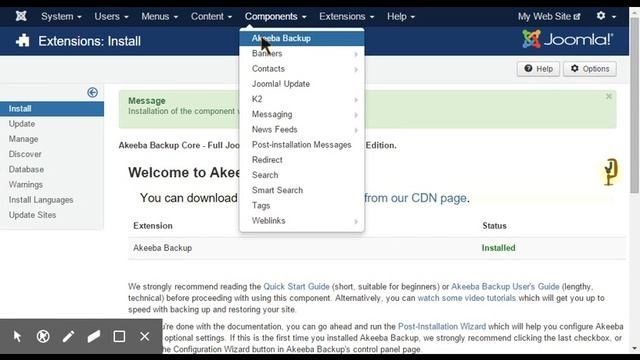640x360 pixels.
Task: Open the Content dropdown menu
Action: coord(211,16)
